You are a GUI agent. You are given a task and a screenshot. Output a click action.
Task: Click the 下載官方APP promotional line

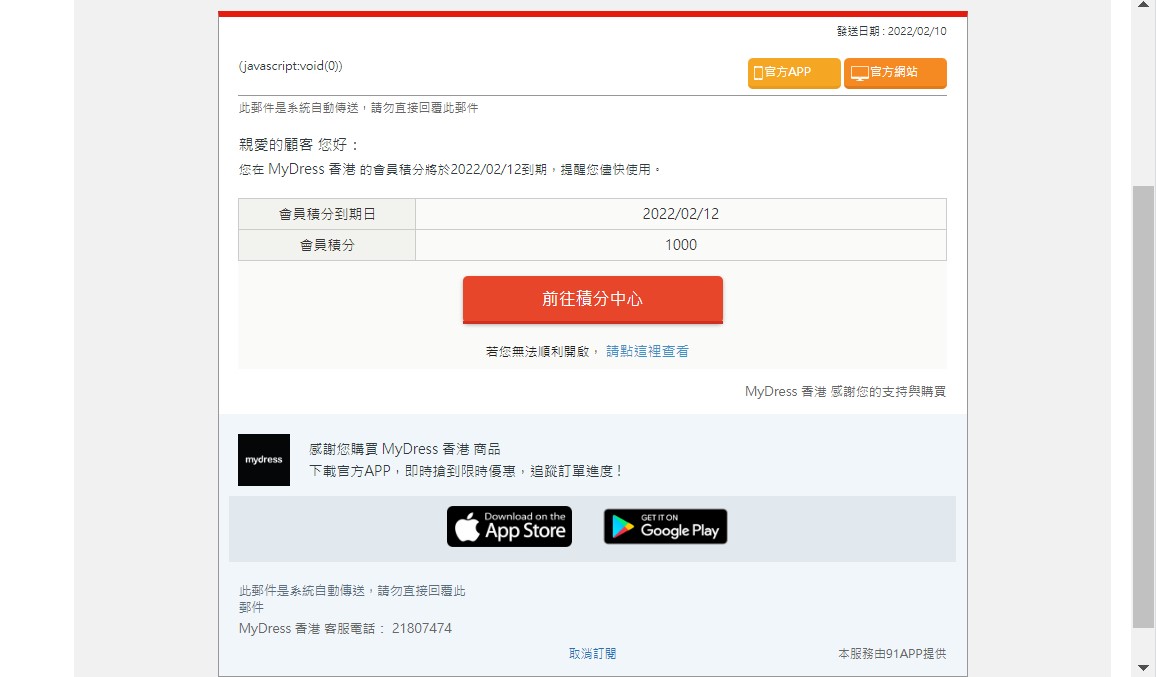click(466, 471)
